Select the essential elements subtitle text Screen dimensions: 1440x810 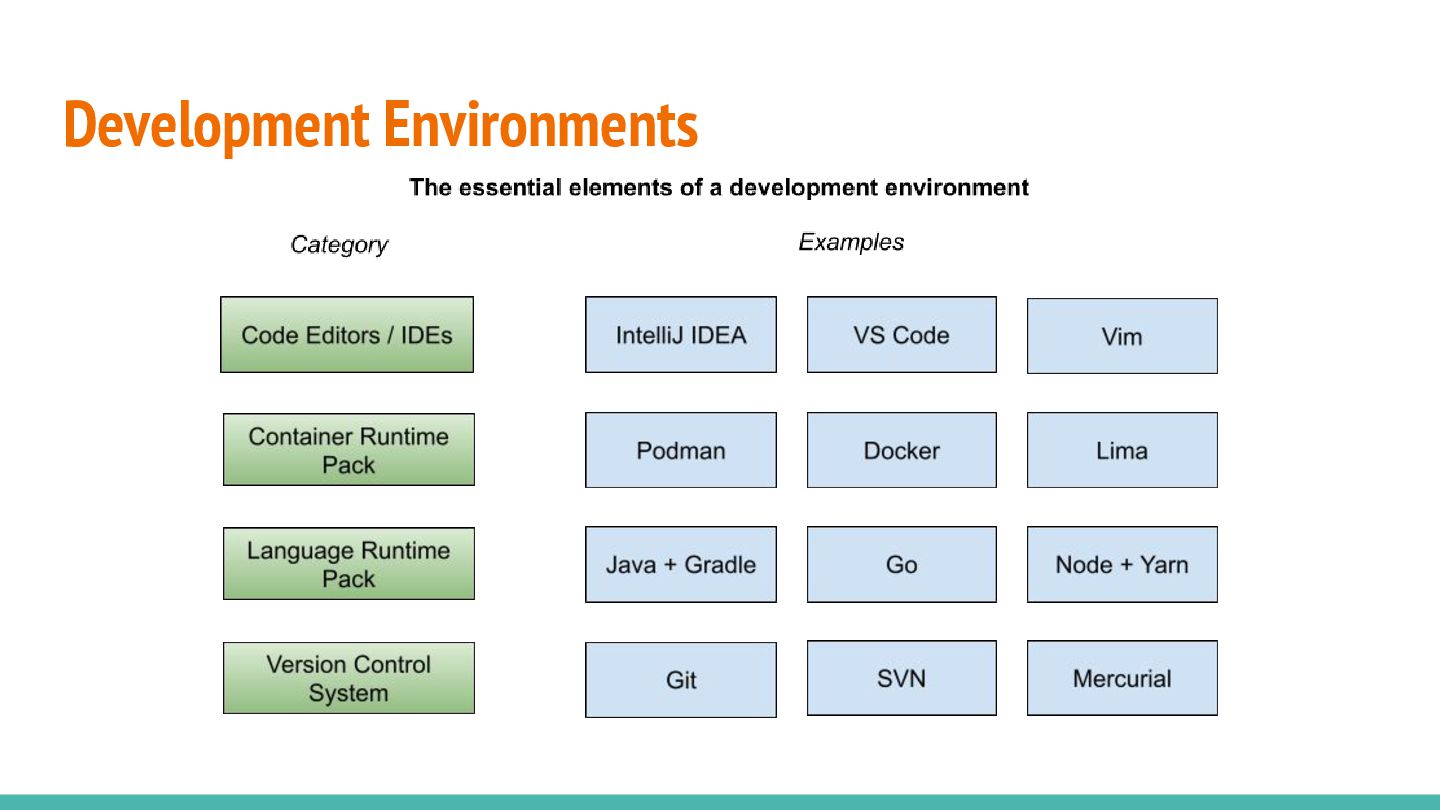719,187
